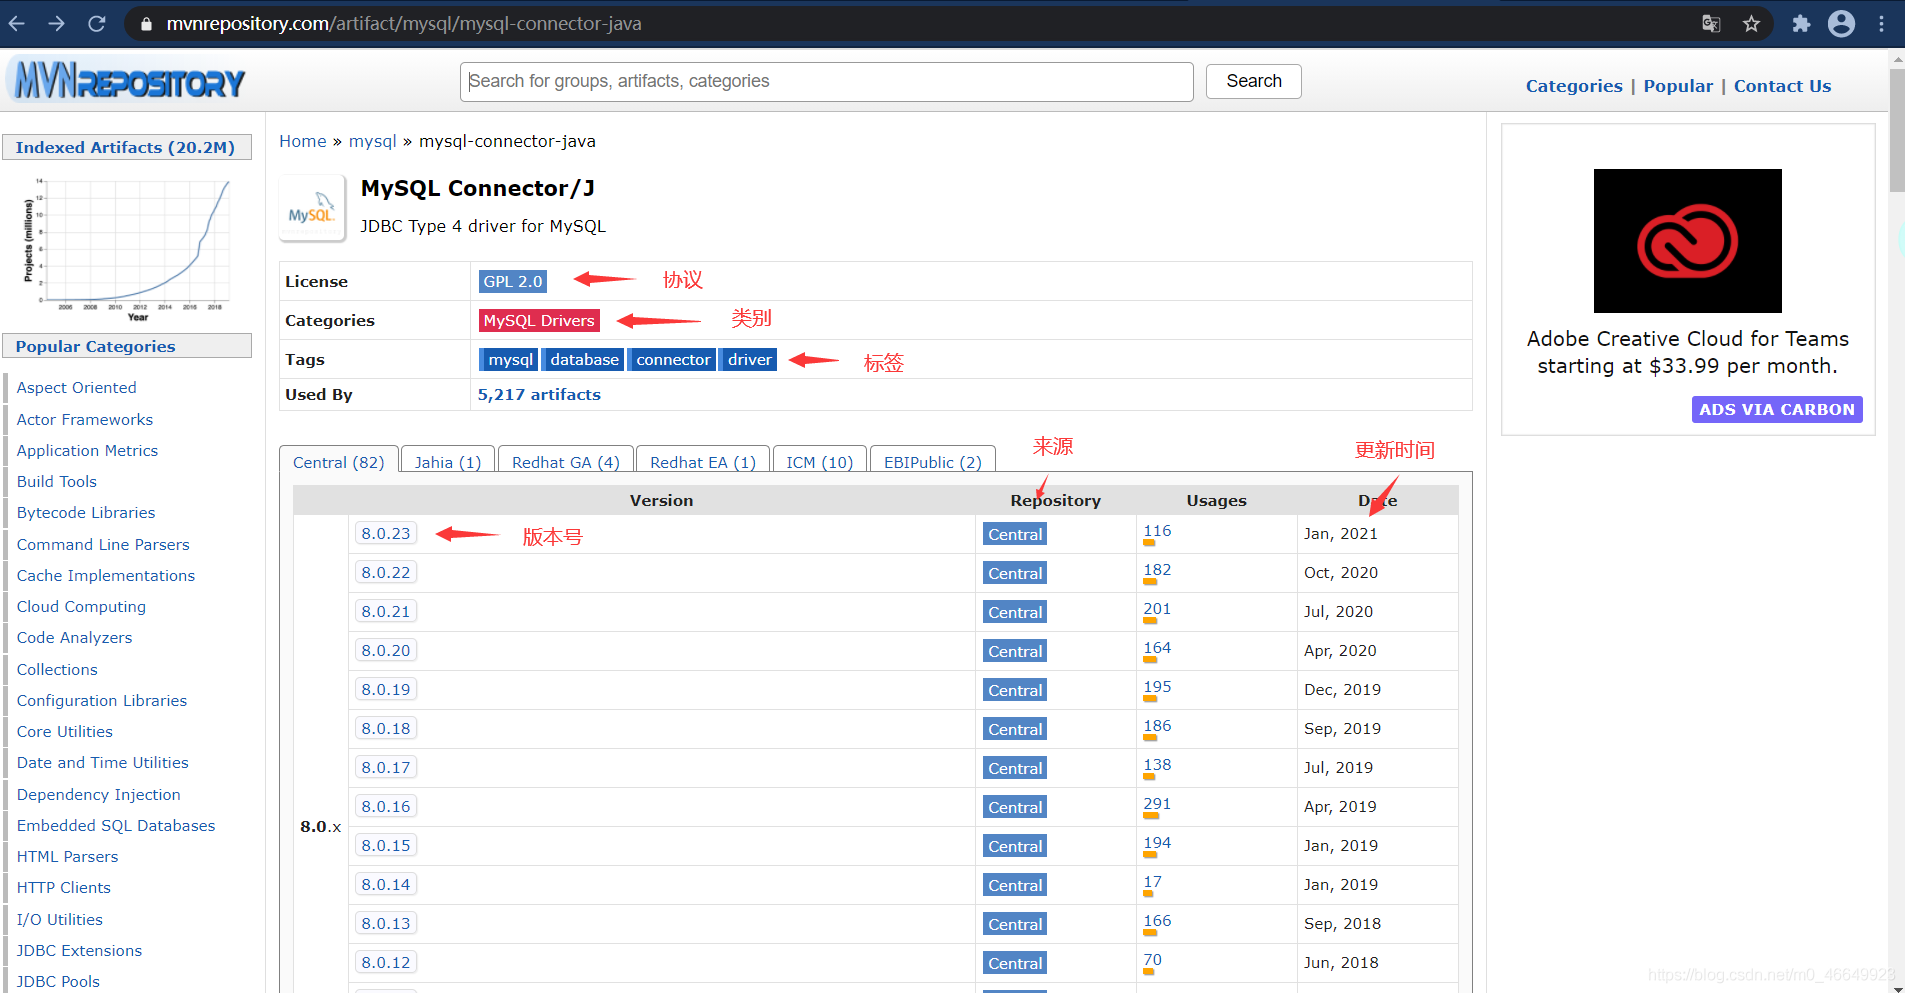
Task: Select the mysql tag
Action: (x=510, y=359)
